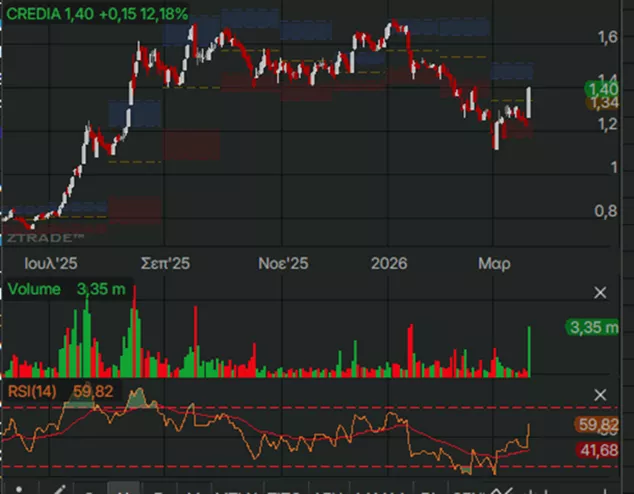Click the 0,8 level on price axis
Viewport: 634px width, 494px height.
coord(606,211)
